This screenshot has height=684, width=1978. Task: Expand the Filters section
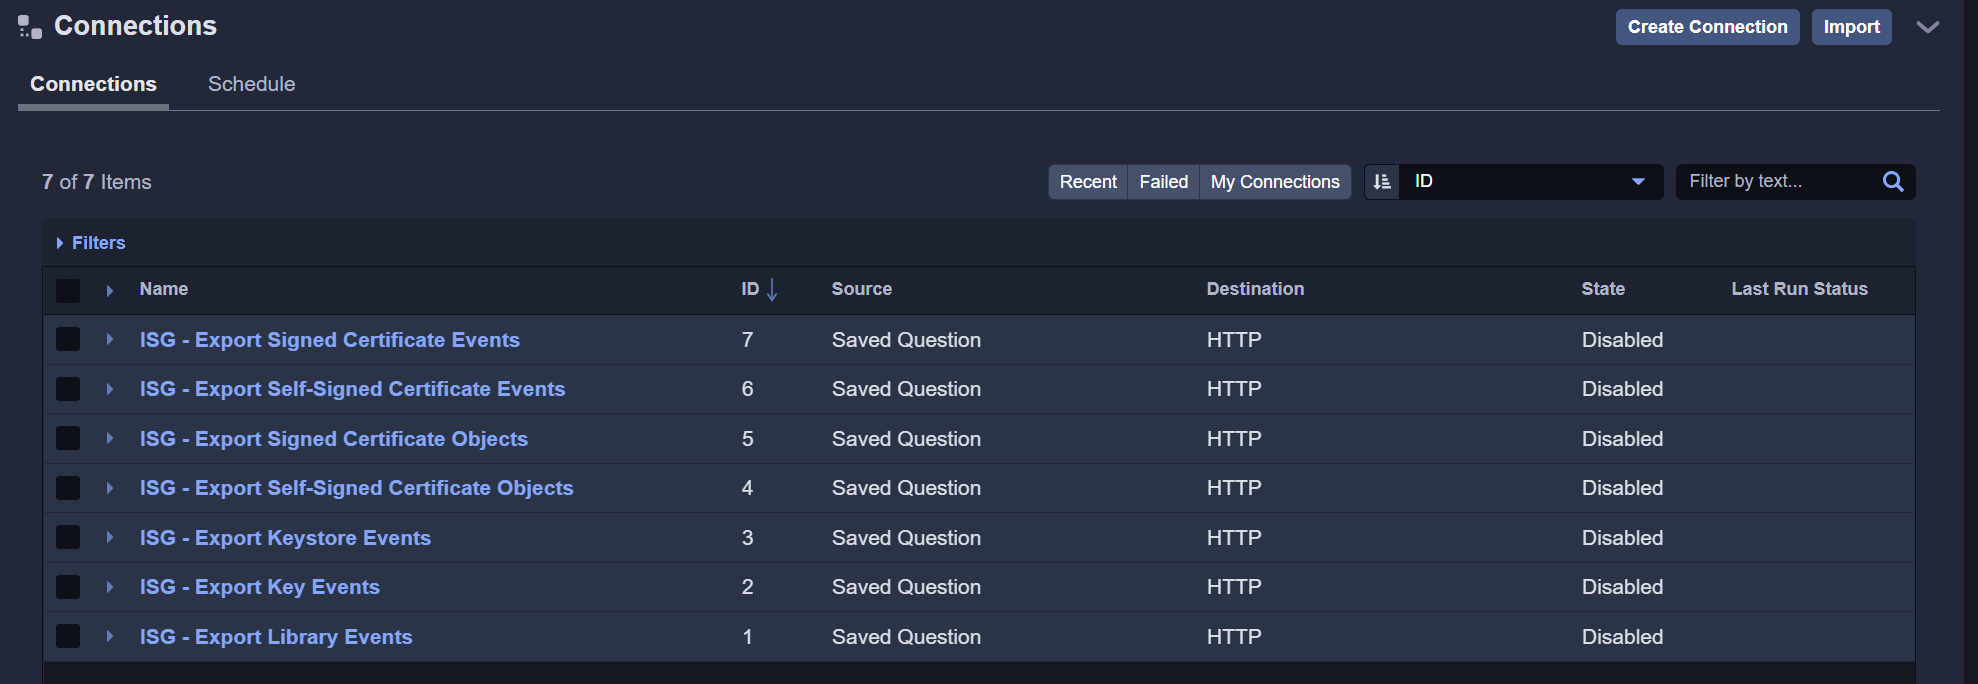pos(90,243)
